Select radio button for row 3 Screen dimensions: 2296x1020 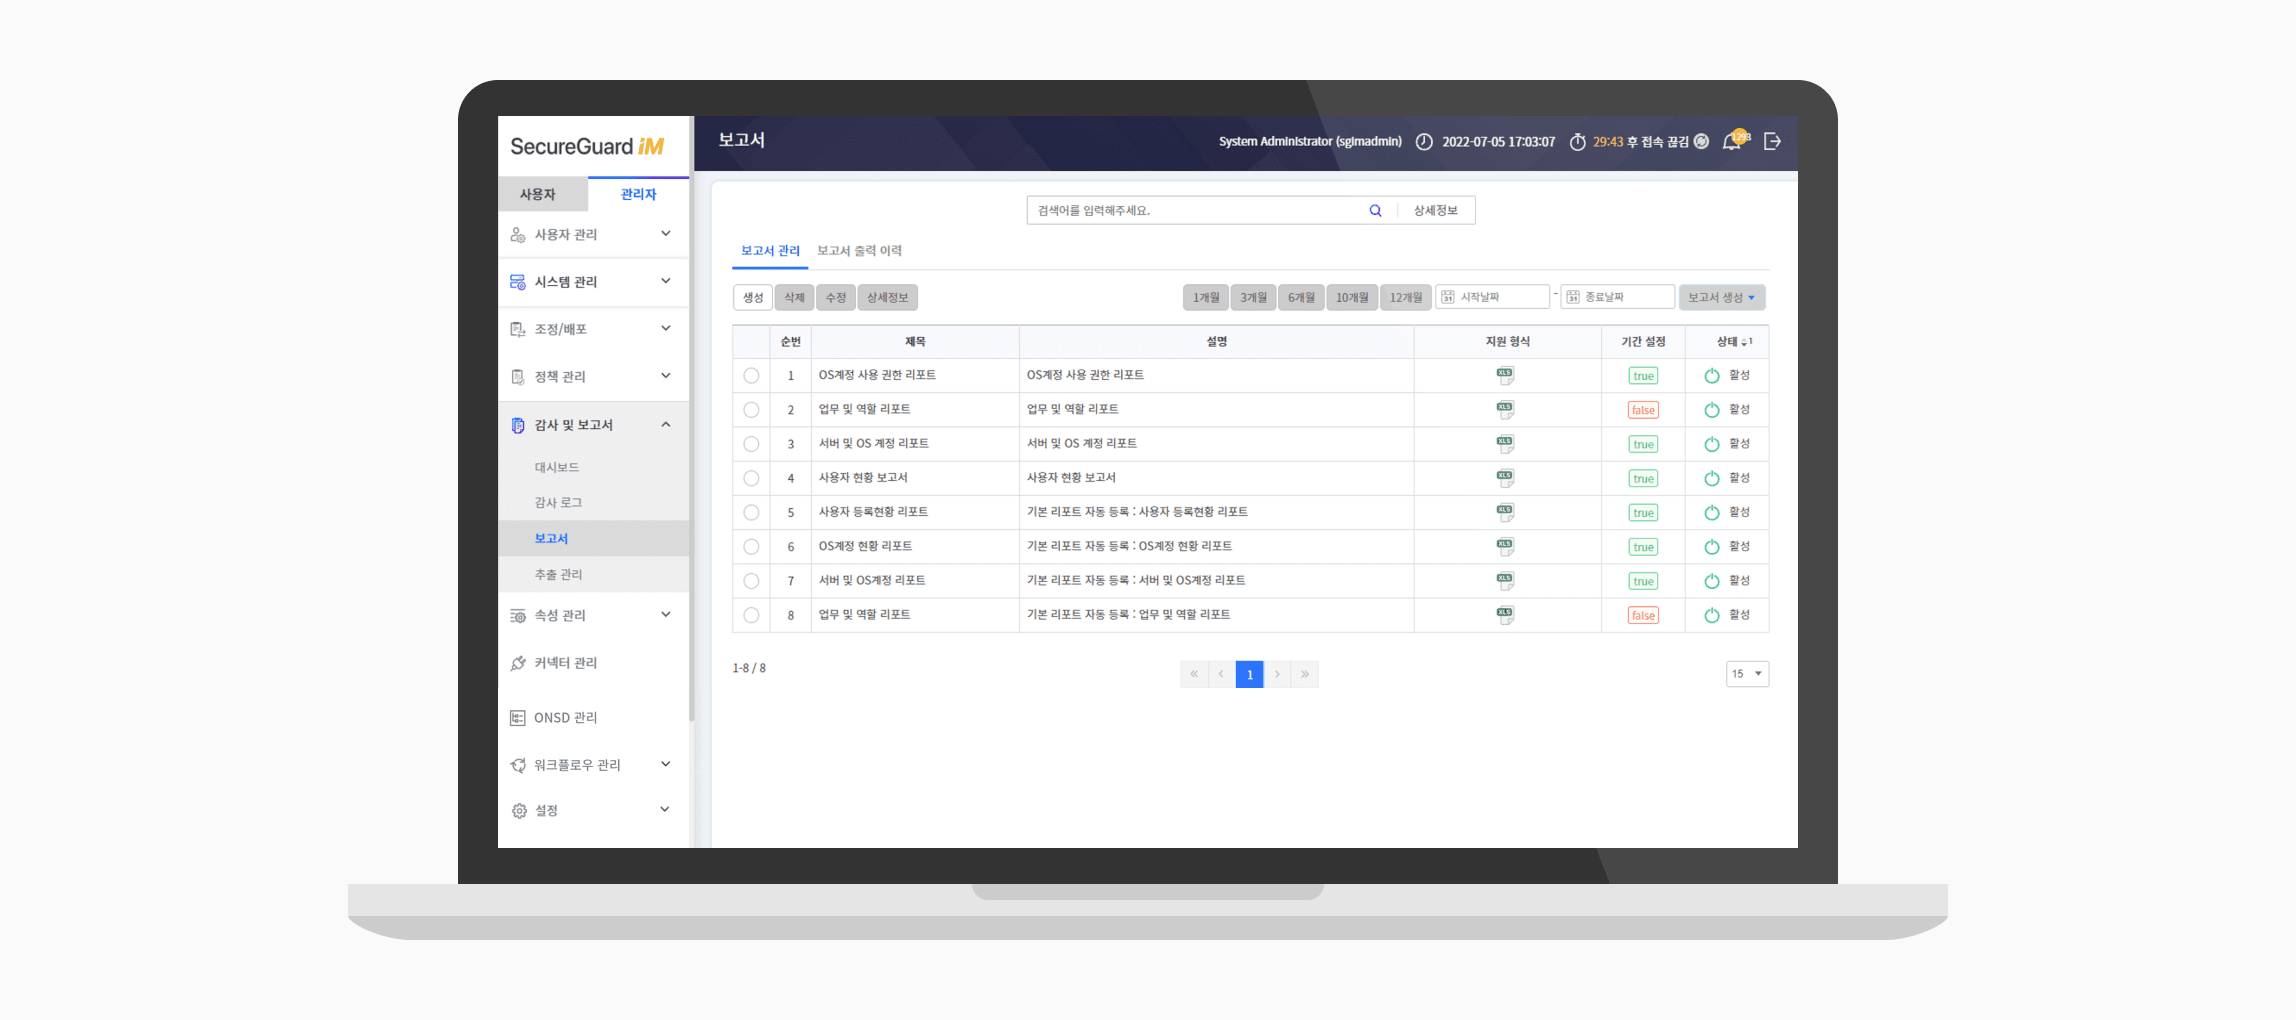(751, 444)
